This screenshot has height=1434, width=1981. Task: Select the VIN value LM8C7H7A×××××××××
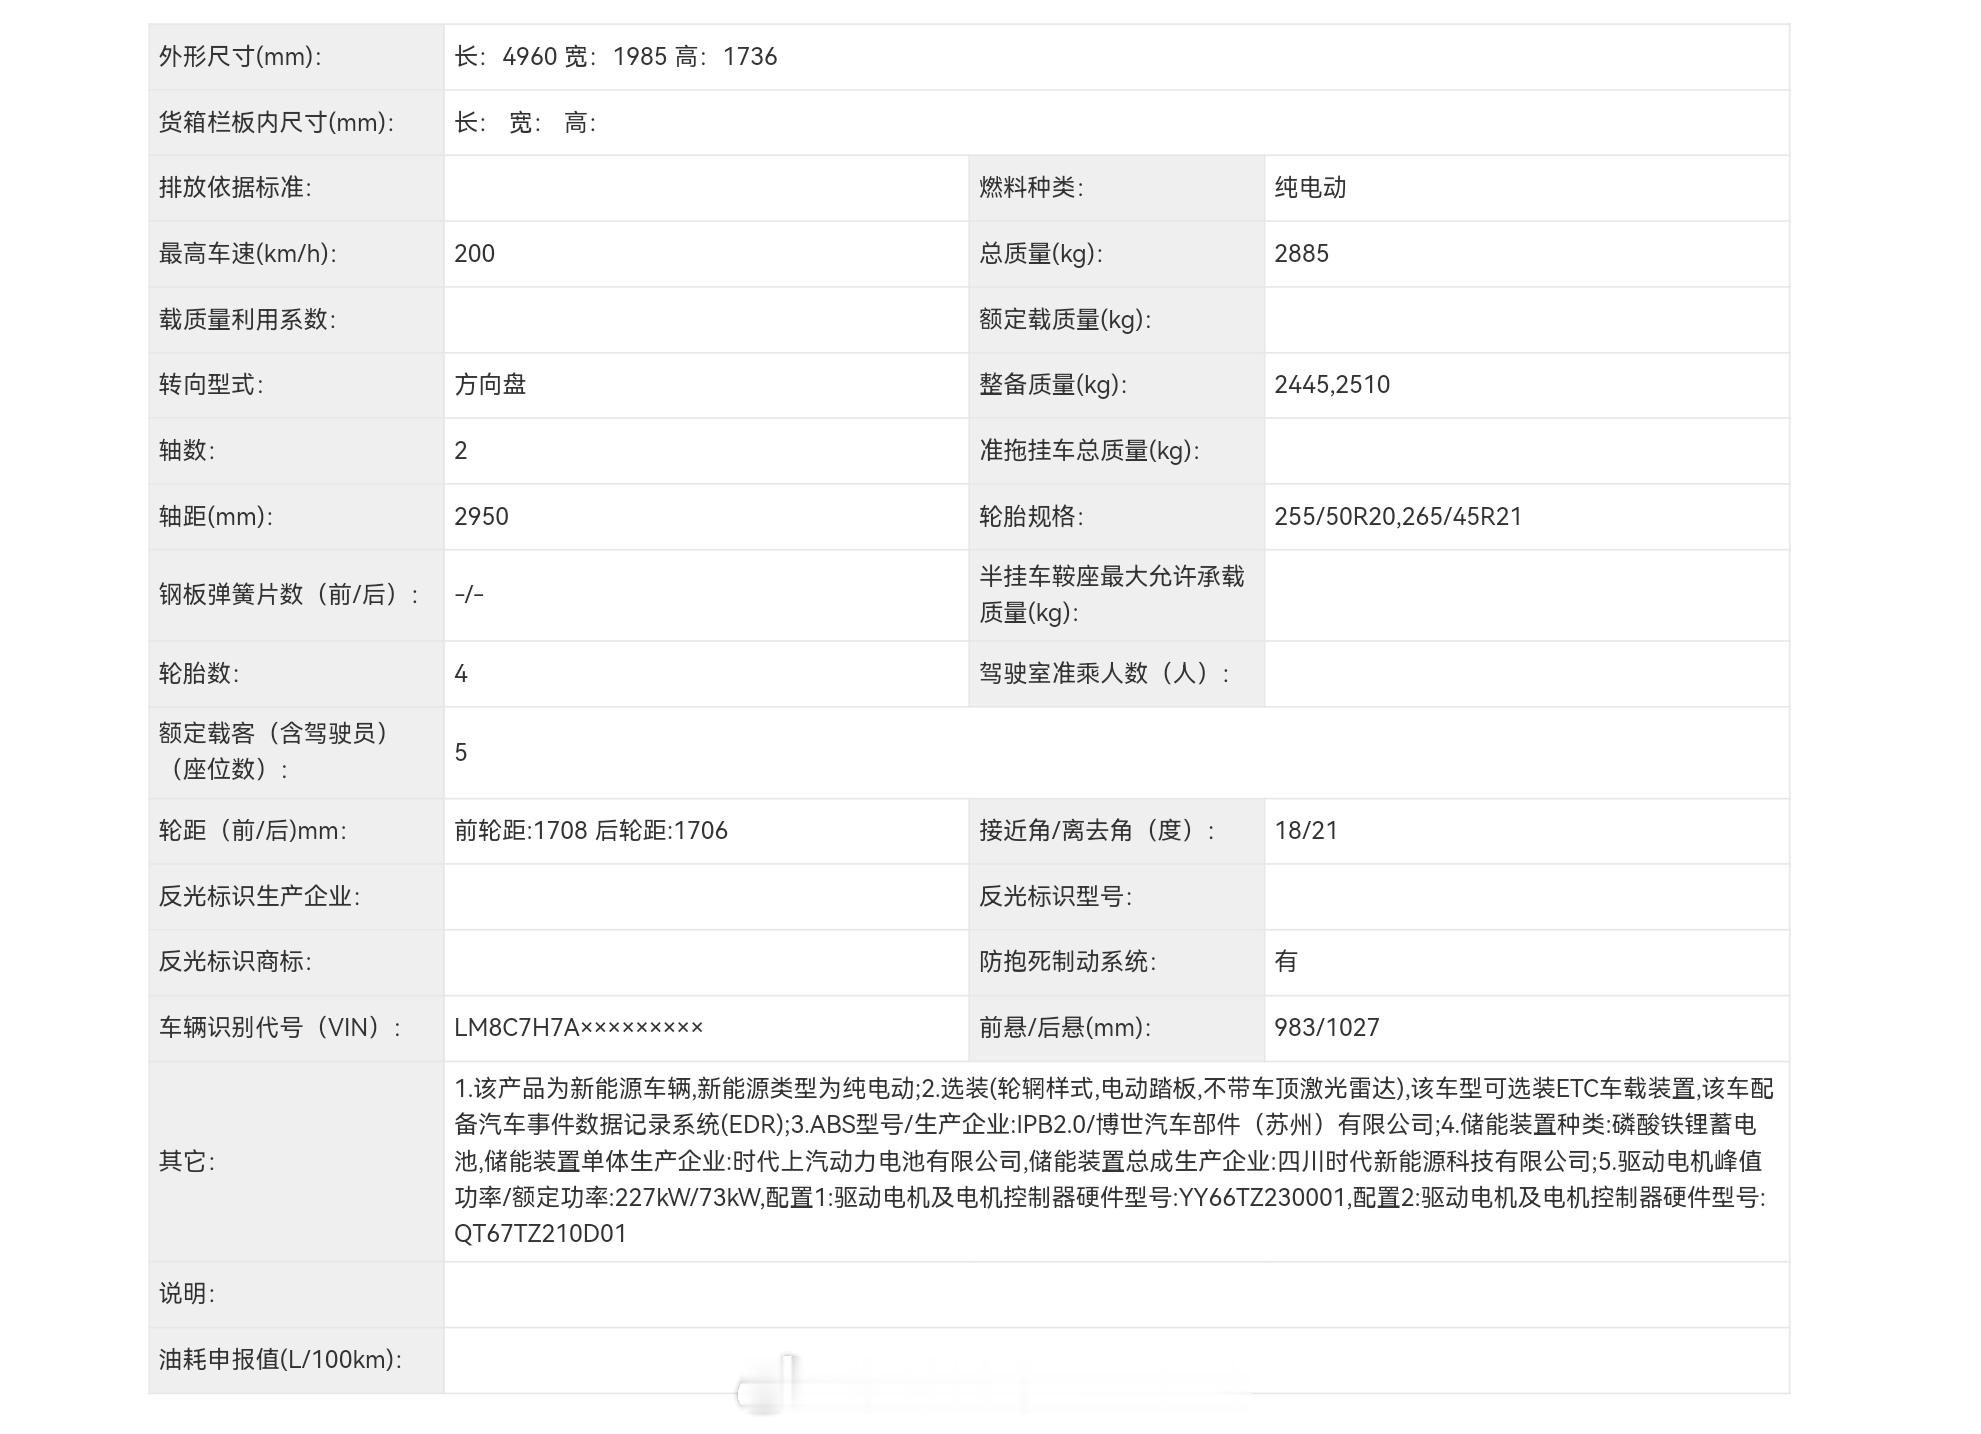pyautogui.click(x=579, y=1028)
